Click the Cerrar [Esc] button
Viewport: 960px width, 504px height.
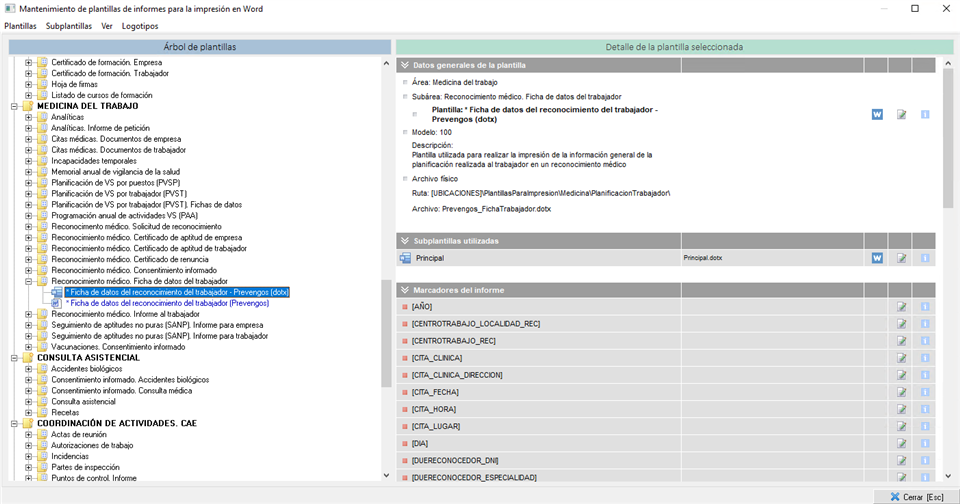coord(916,497)
